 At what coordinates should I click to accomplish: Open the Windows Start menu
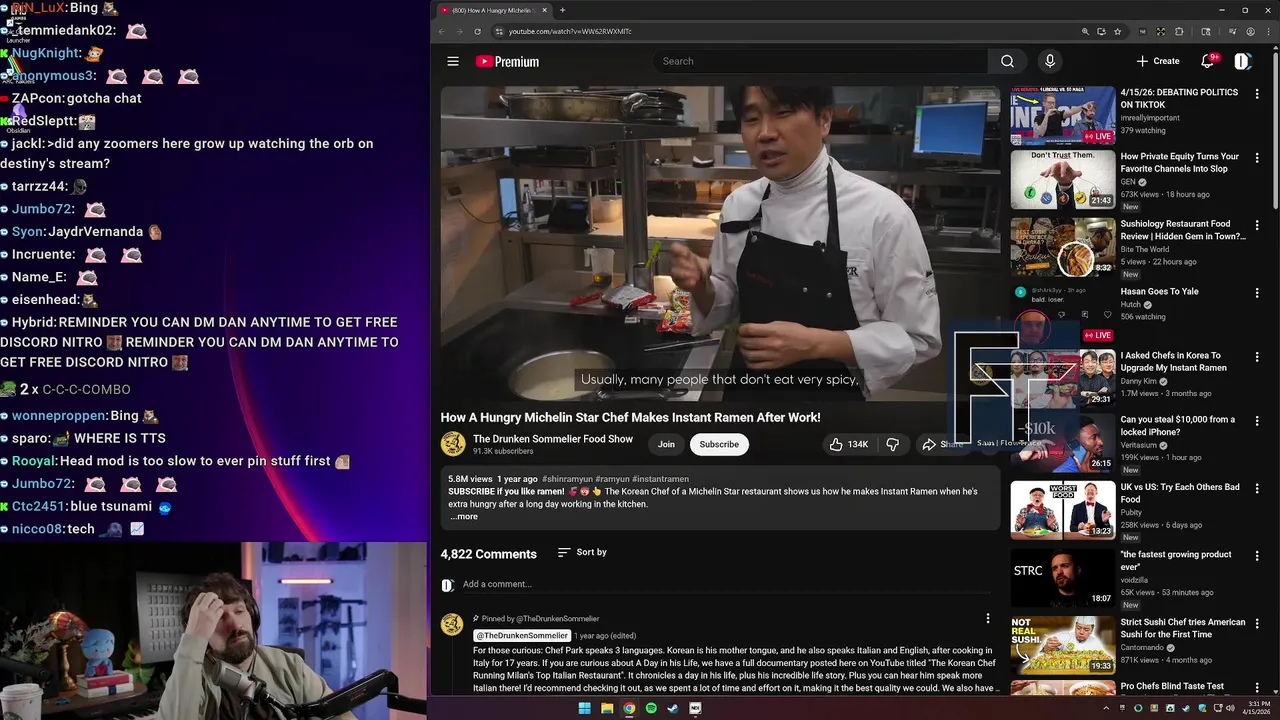[x=584, y=708]
